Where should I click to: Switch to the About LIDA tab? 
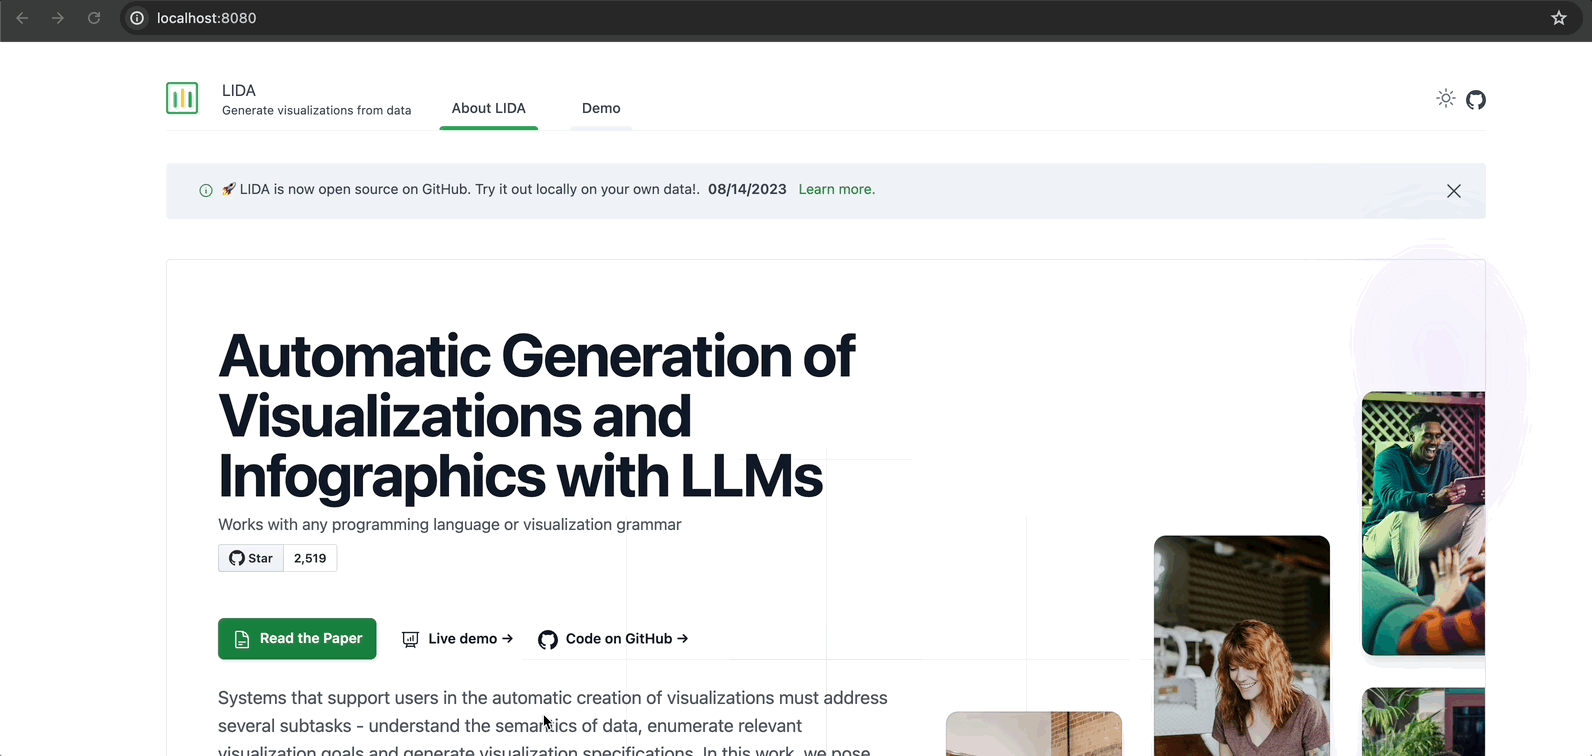[489, 108]
